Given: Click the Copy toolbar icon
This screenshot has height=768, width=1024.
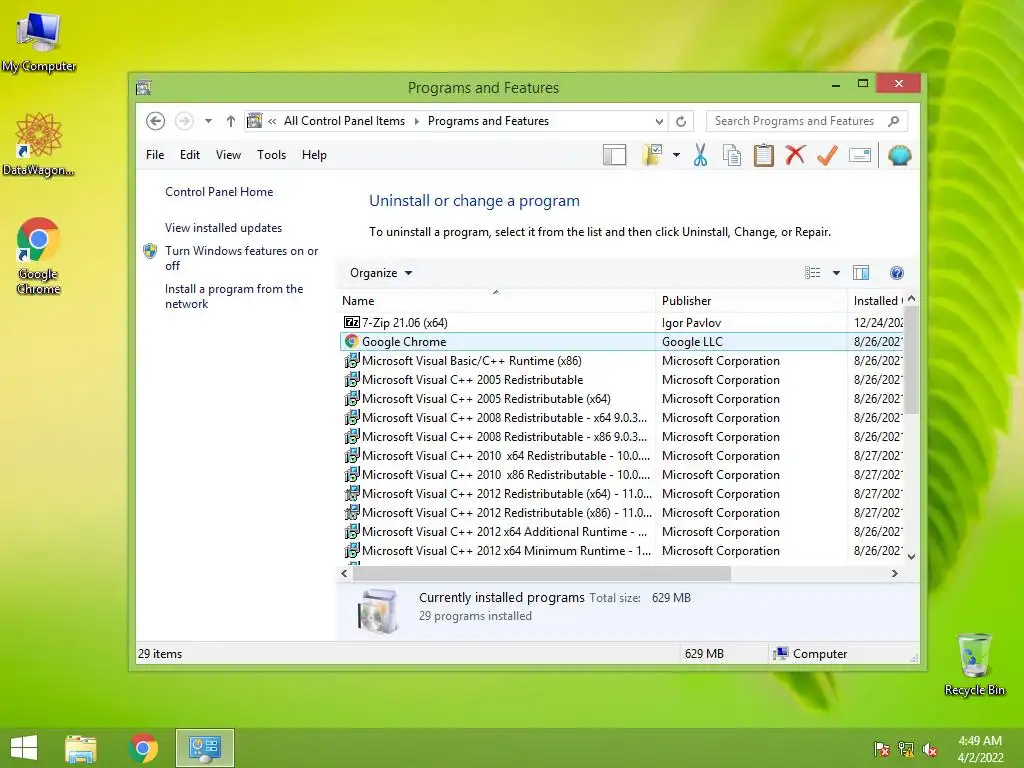Looking at the screenshot, I should pos(732,155).
